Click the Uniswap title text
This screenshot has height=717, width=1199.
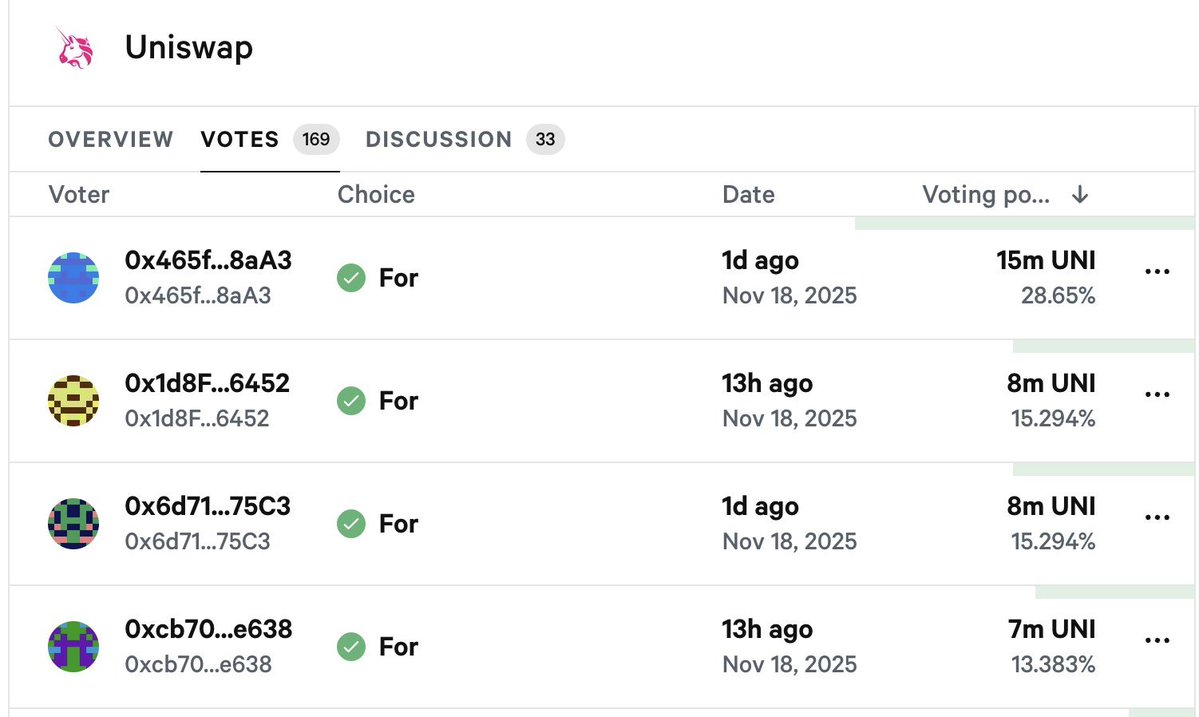pos(189,48)
